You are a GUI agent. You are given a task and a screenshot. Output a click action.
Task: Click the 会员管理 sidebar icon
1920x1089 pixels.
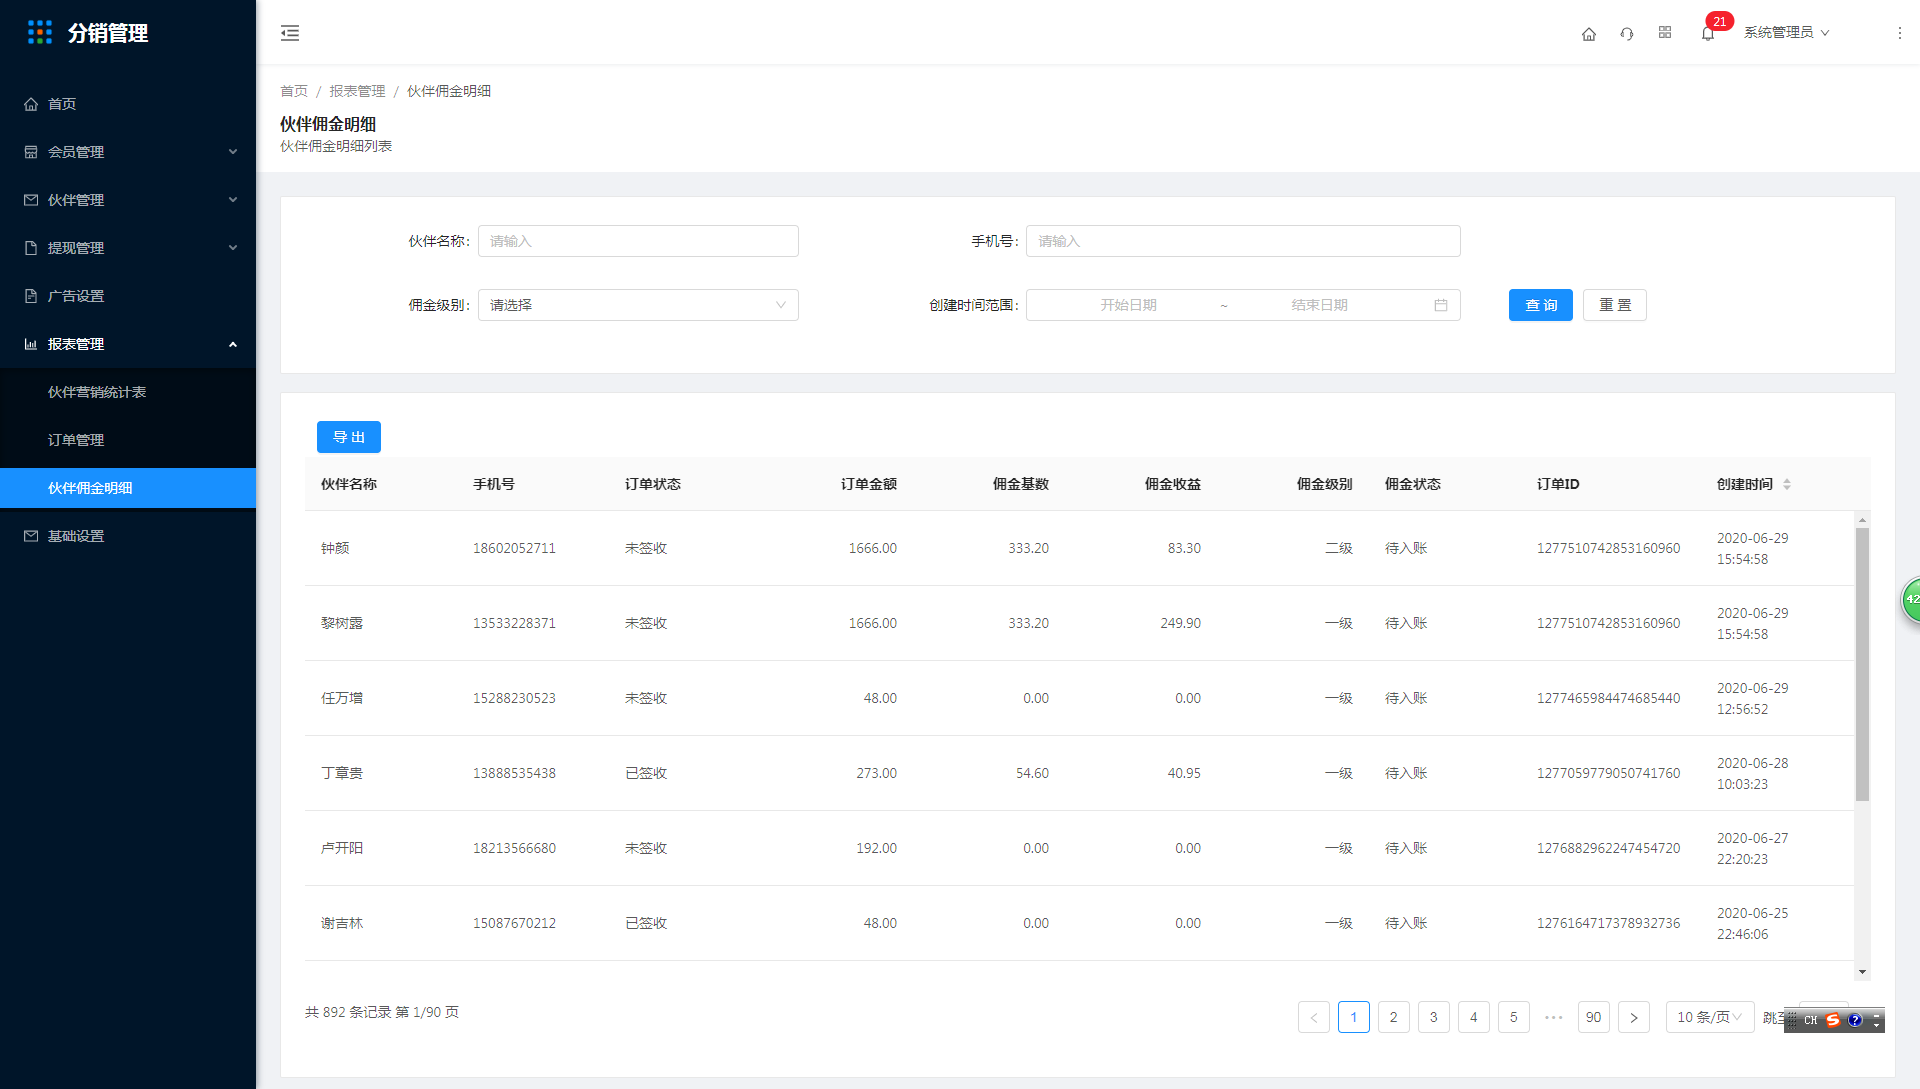[x=31, y=152]
